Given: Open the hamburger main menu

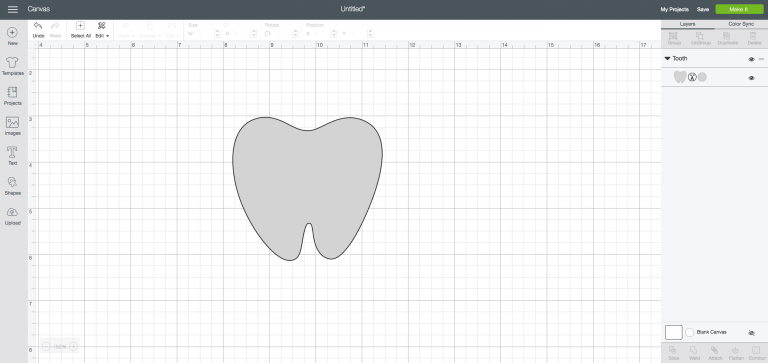Looking at the screenshot, I should point(13,9).
